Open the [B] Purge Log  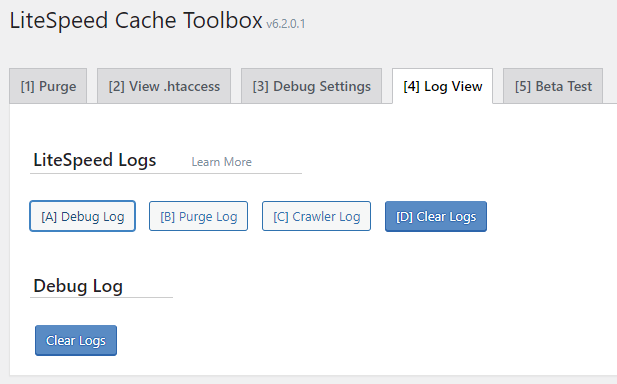[198, 216]
